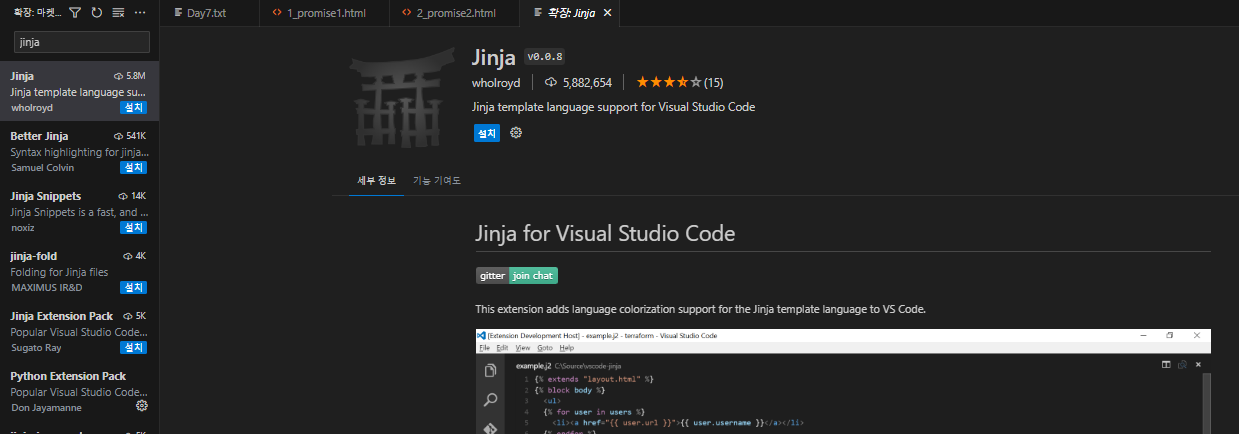Open publisher wholroyd link
This screenshot has height=434, width=1239.
tap(496, 82)
